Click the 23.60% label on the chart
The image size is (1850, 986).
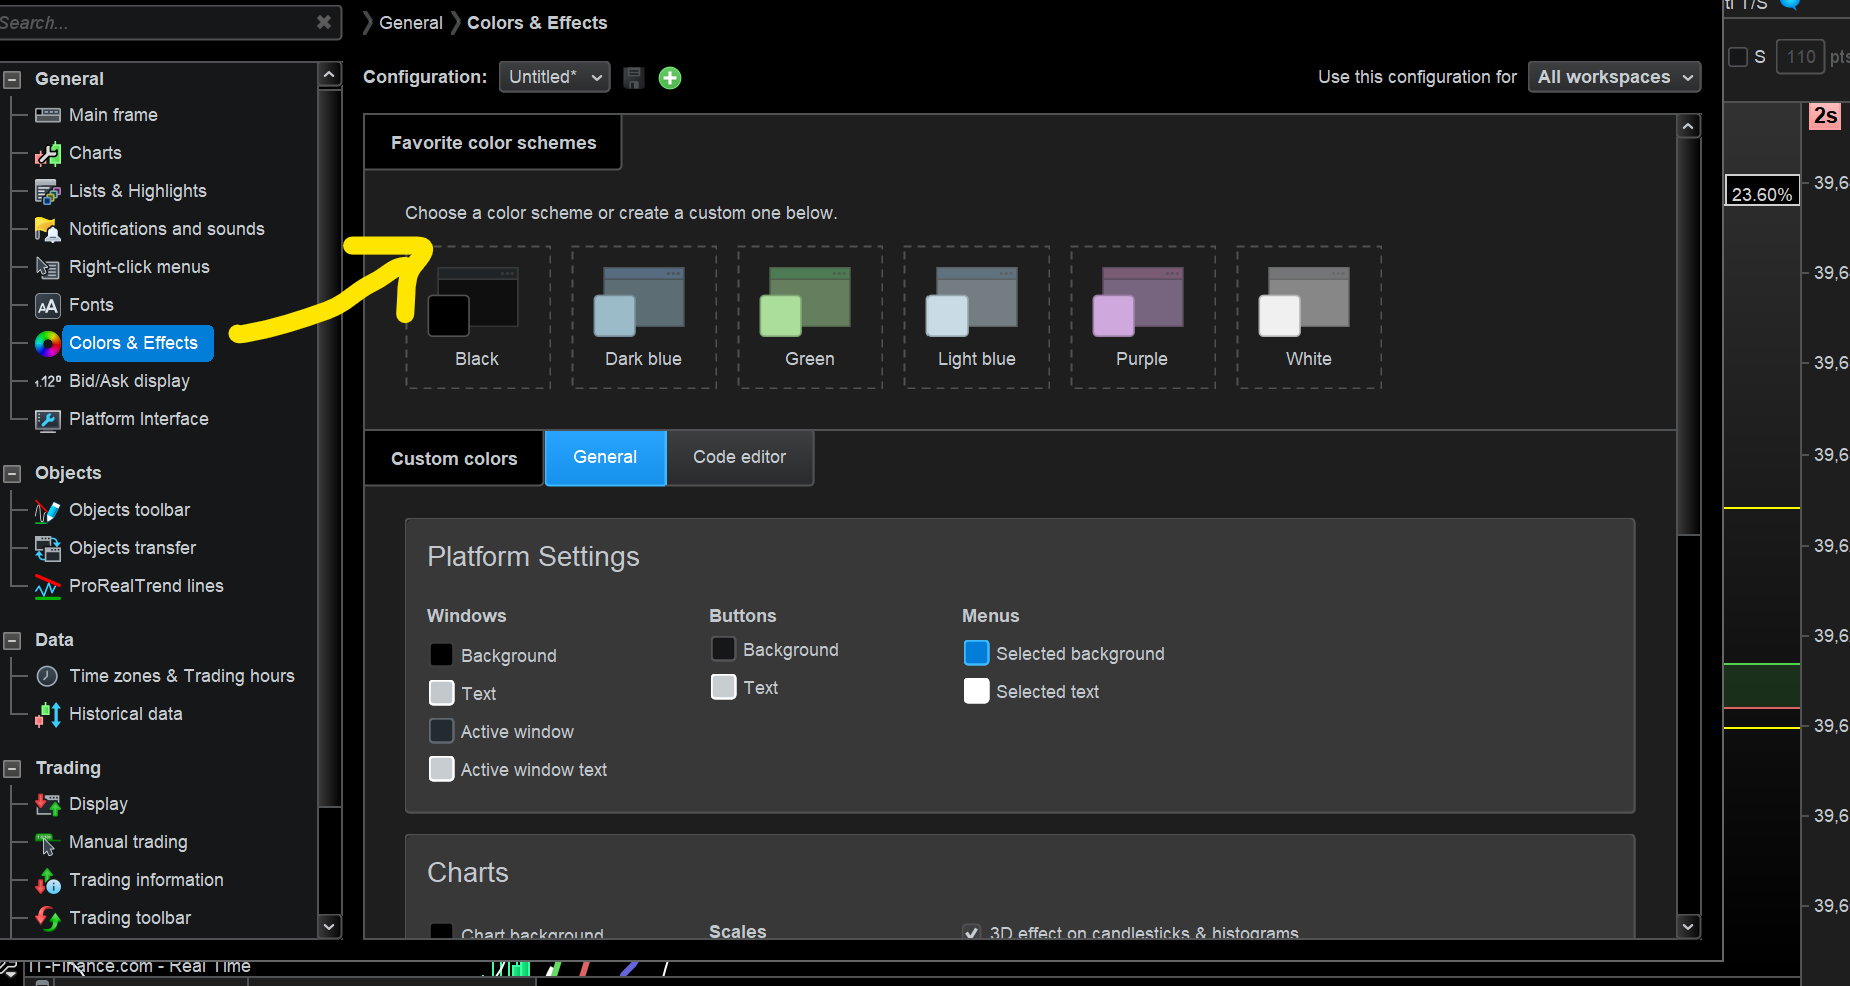[1762, 191]
